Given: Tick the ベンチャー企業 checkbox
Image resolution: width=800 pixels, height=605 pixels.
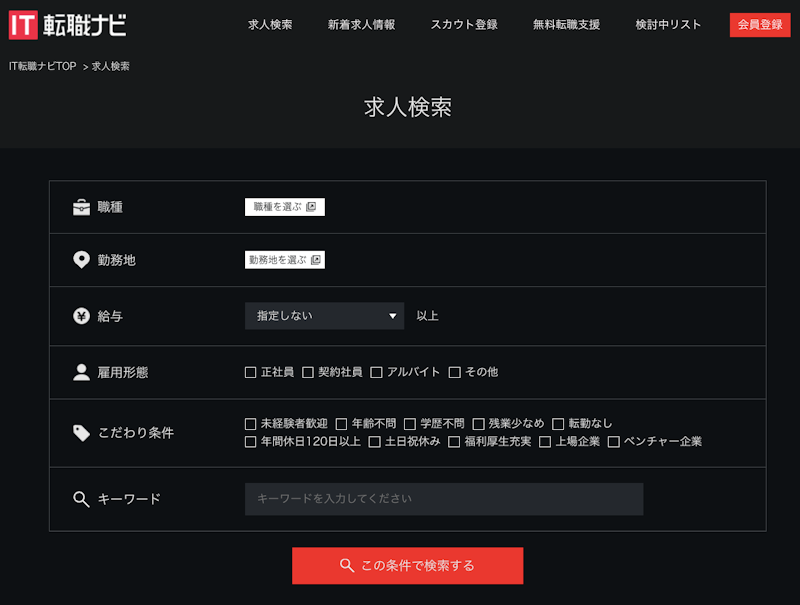Looking at the screenshot, I should (x=614, y=442).
